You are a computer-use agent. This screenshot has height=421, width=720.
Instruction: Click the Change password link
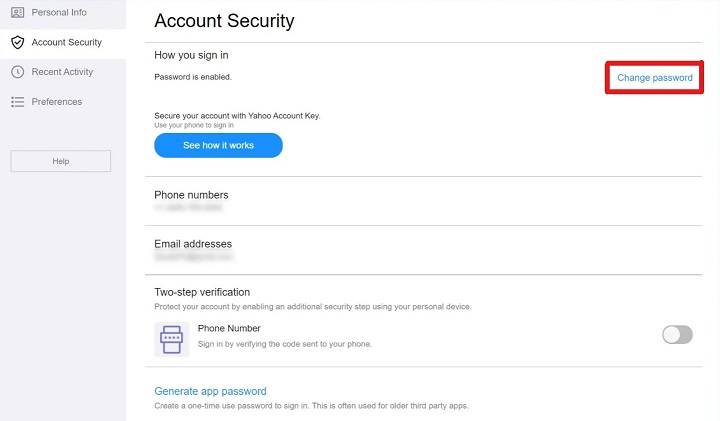(x=654, y=78)
